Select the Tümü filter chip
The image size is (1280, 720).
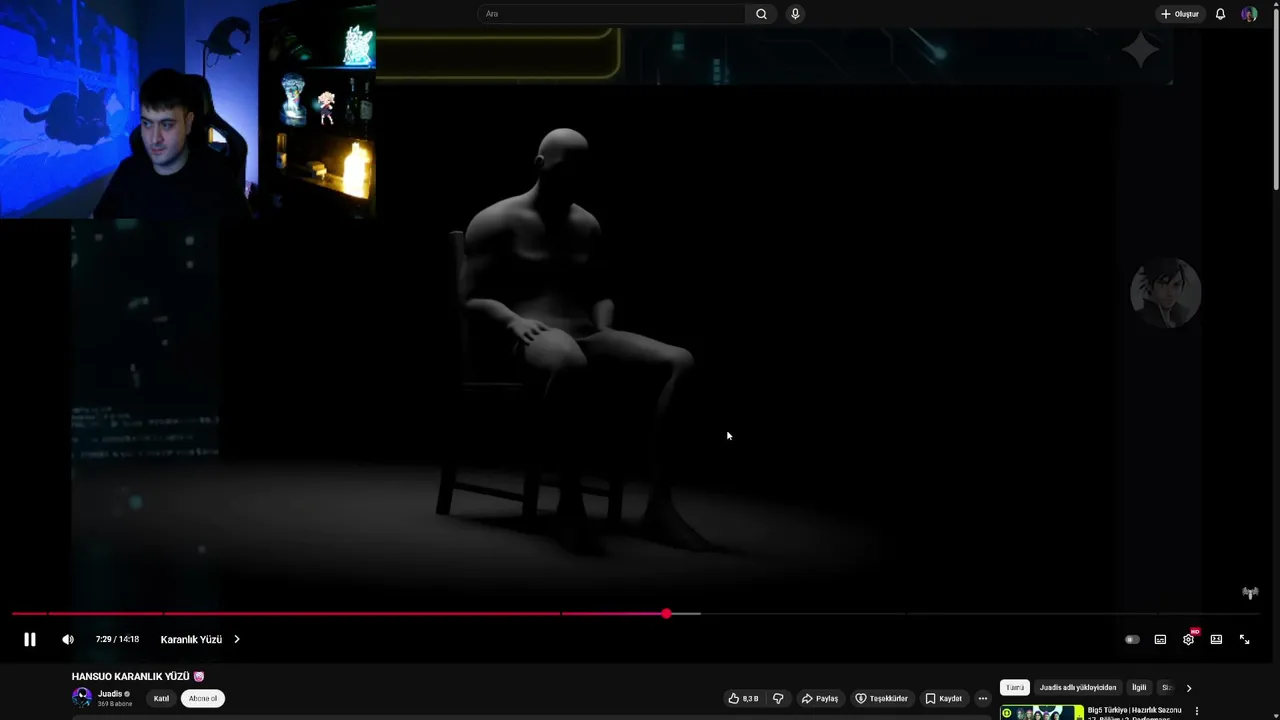pyautogui.click(x=1015, y=687)
